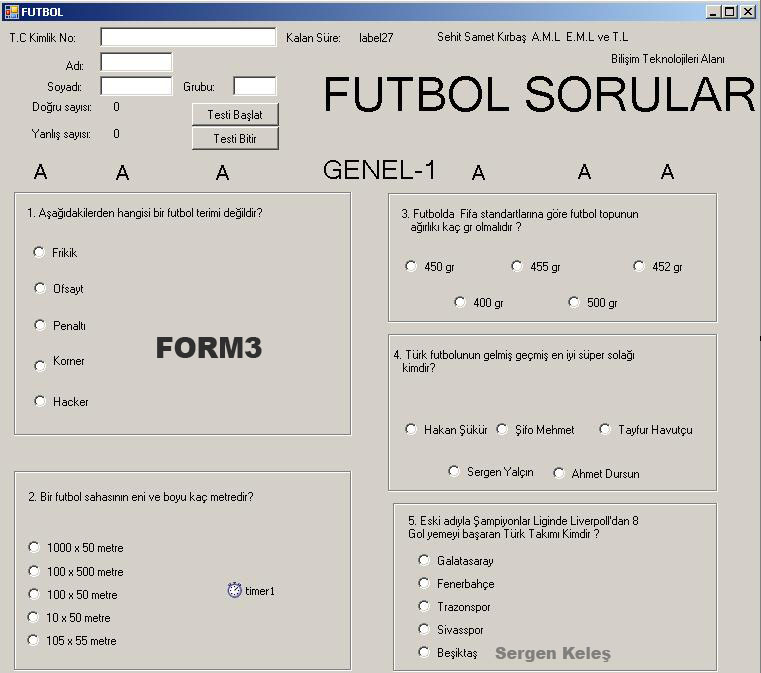Click the FUTBOL title bar app icon
The image size is (761, 673).
[x=11, y=12]
